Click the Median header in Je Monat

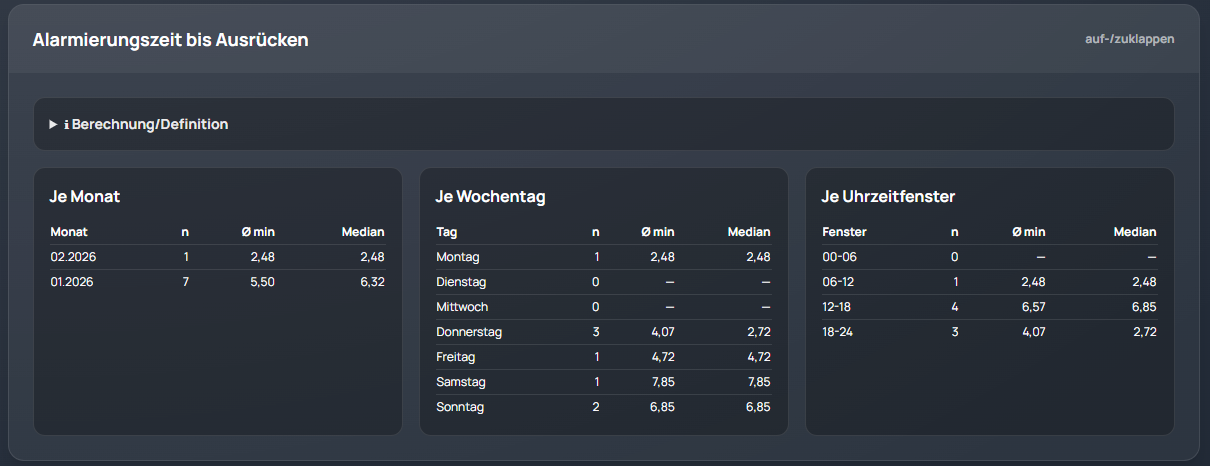click(x=363, y=232)
